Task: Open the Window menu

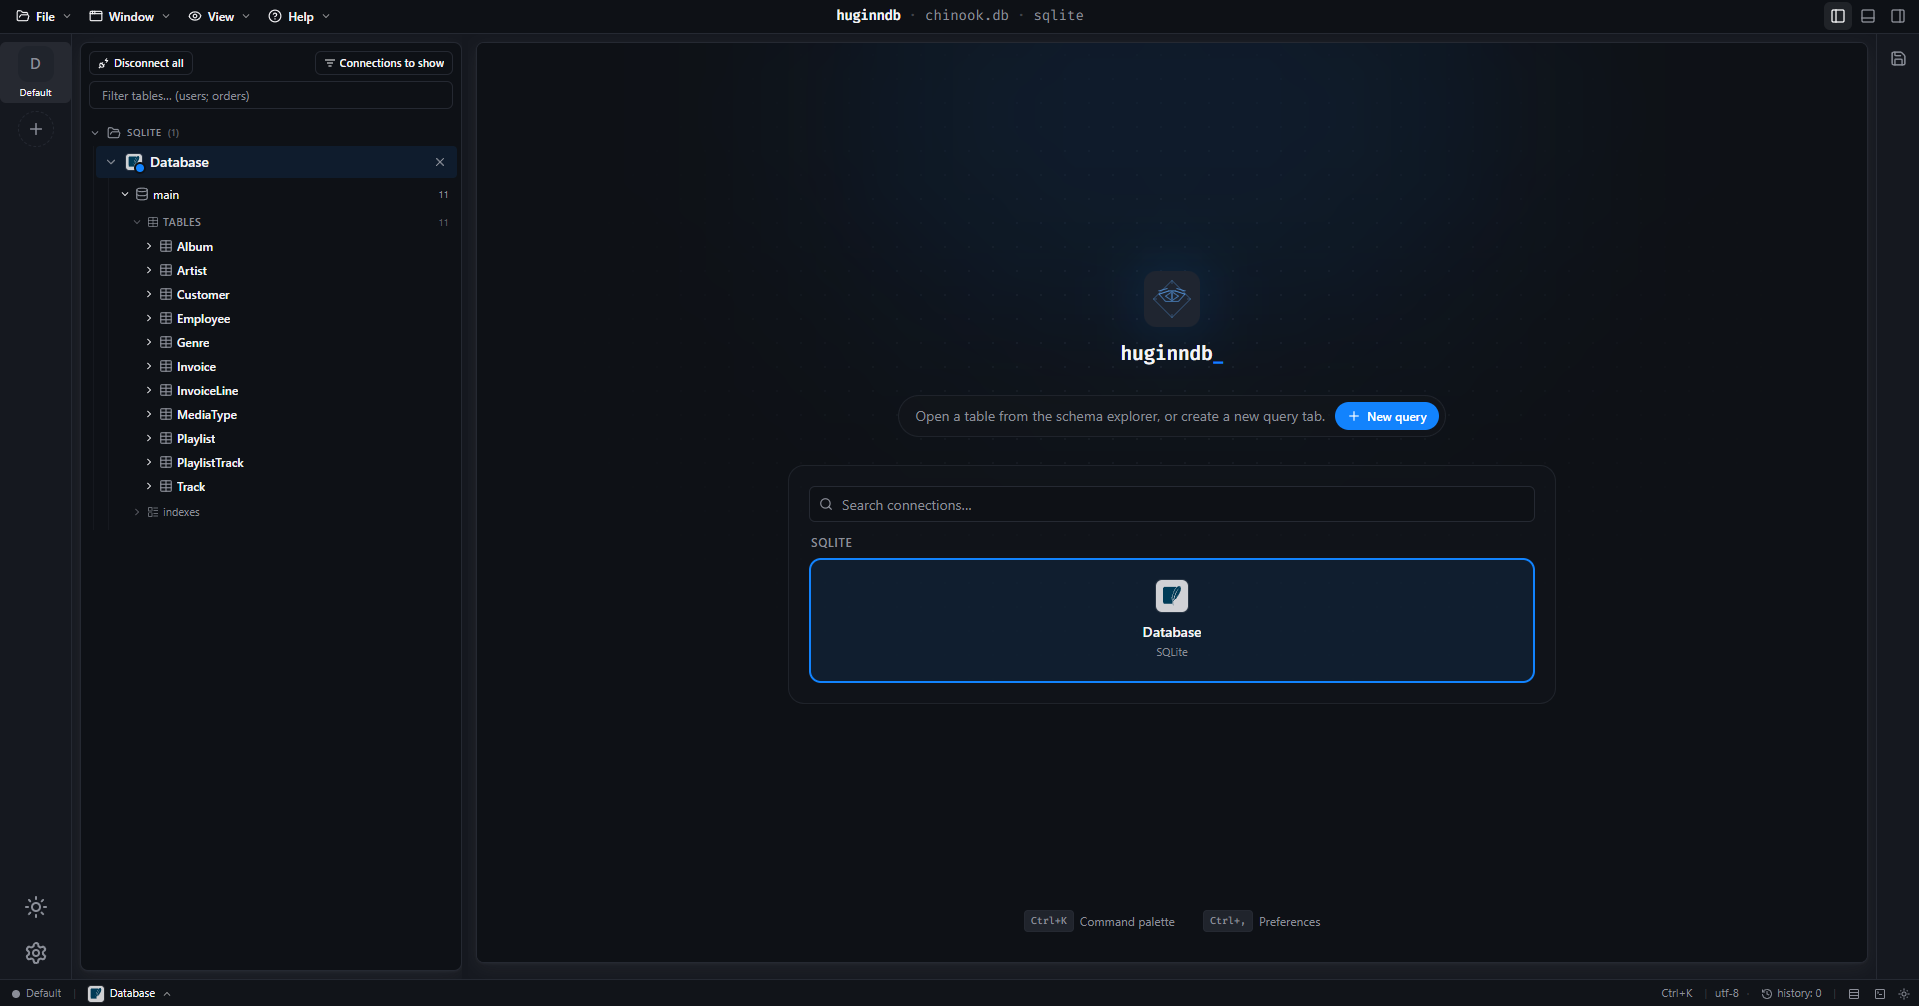Action: [x=130, y=16]
